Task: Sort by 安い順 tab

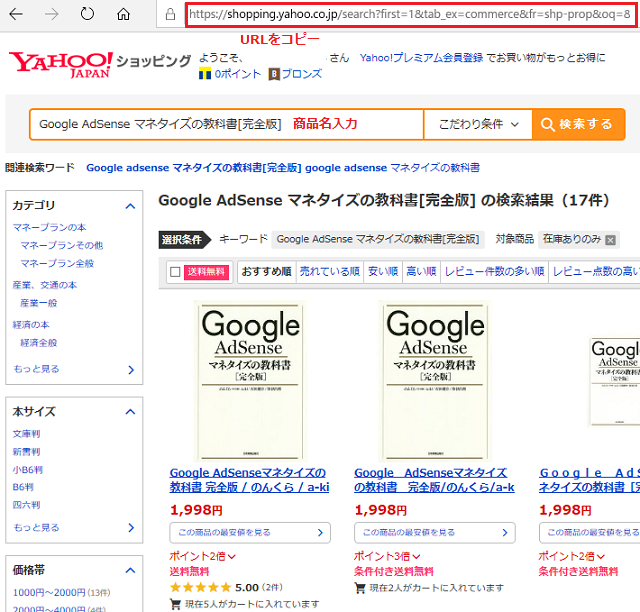Action: [383, 272]
